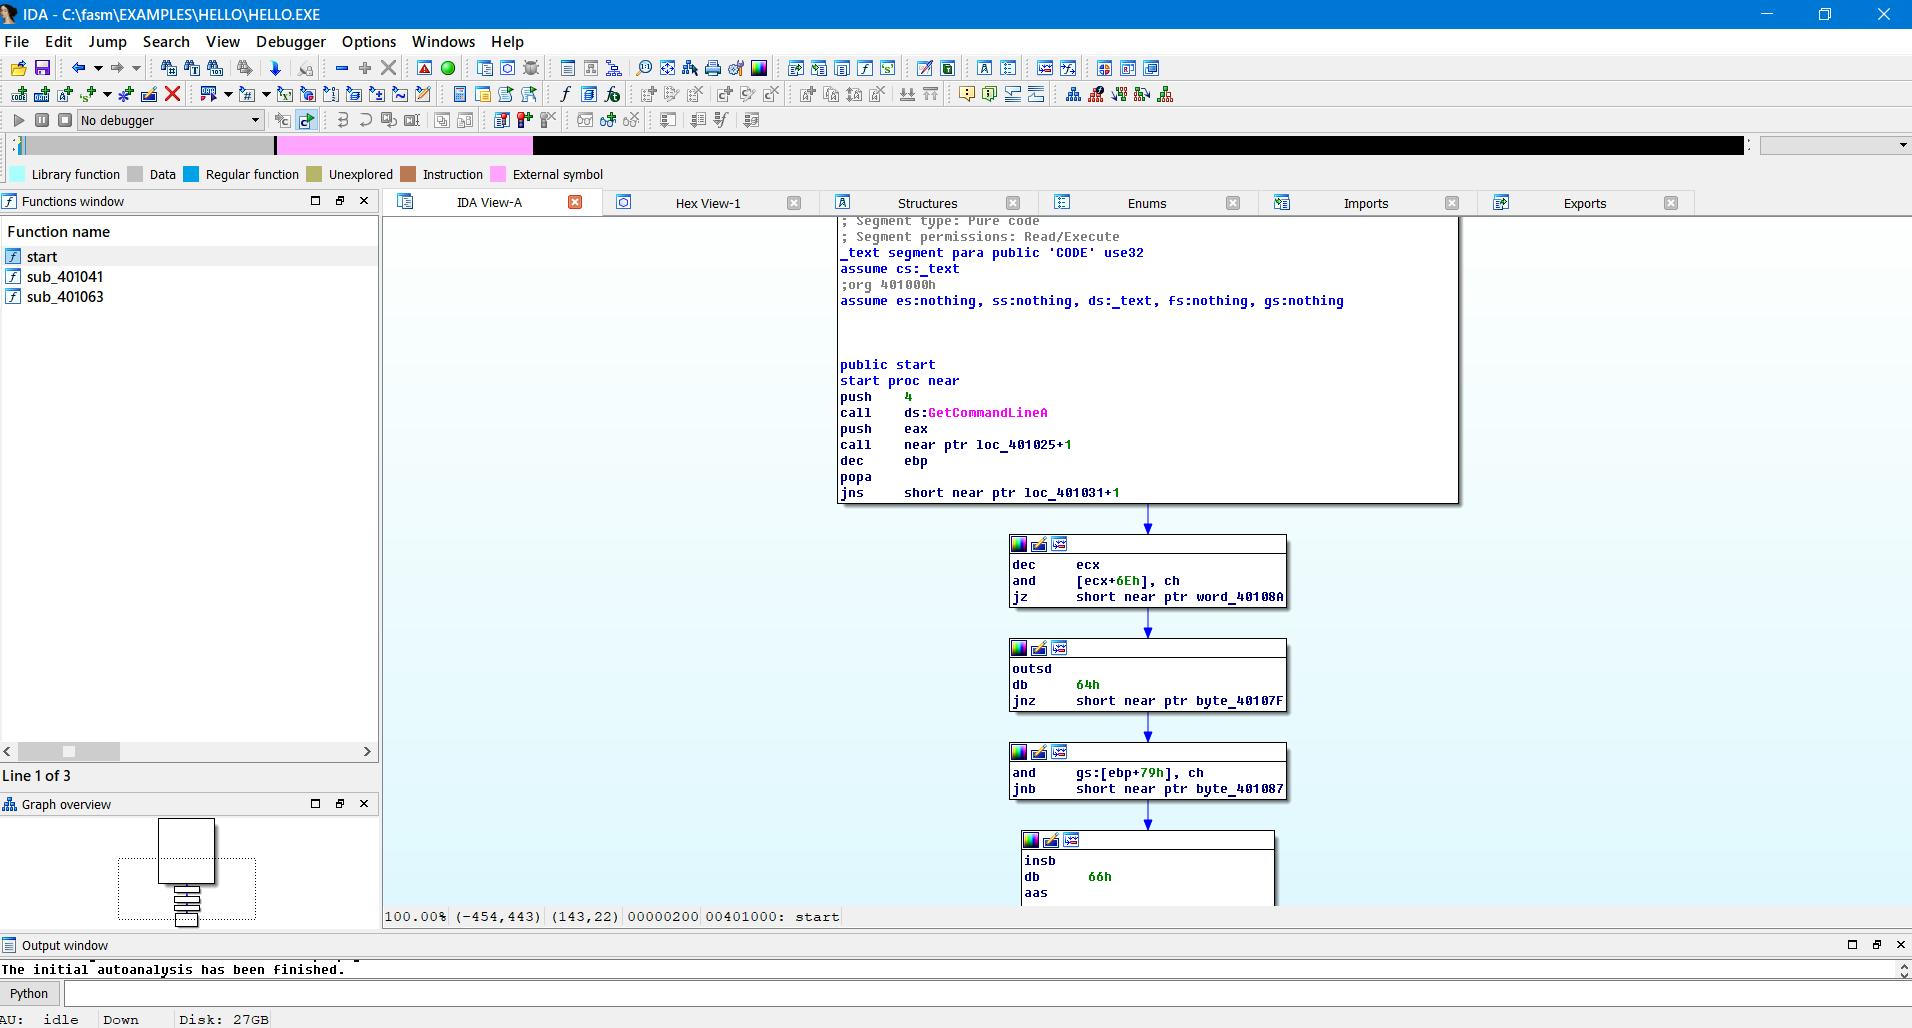This screenshot has height=1028, width=1912.
Task: Open the Options menu
Action: click(369, 41)
